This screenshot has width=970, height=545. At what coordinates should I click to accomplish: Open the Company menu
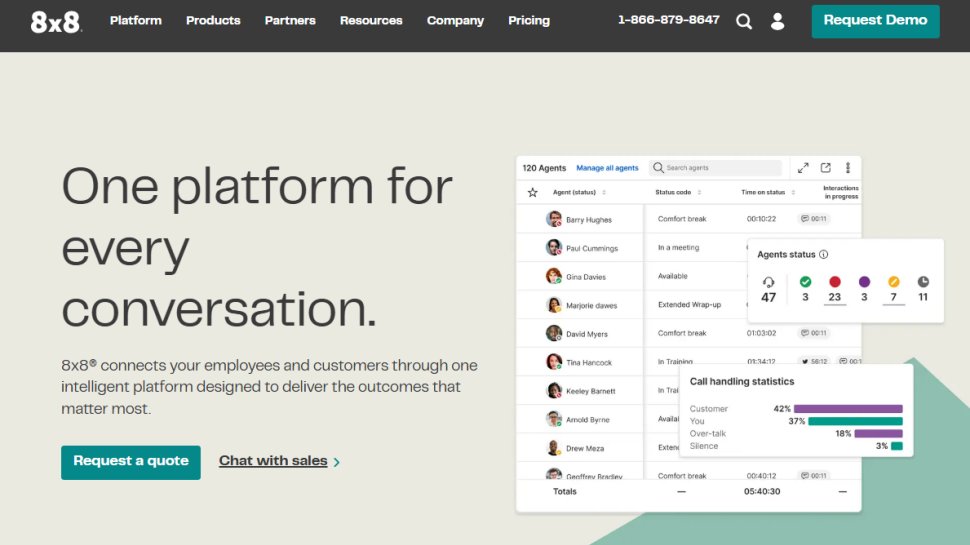(x=455, y=20)
